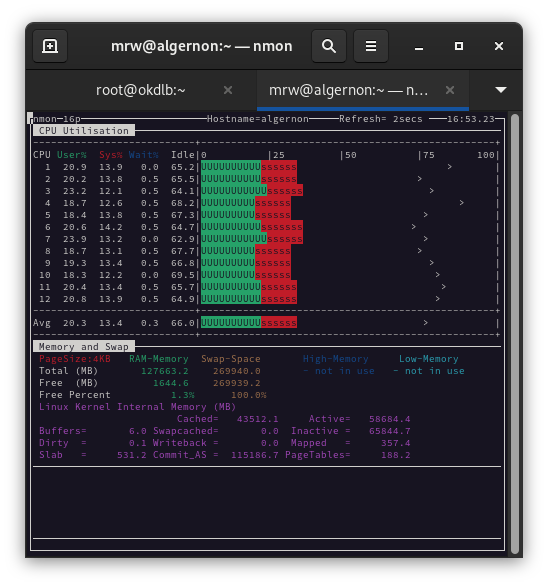Click the User% column header

click(72, 155)
